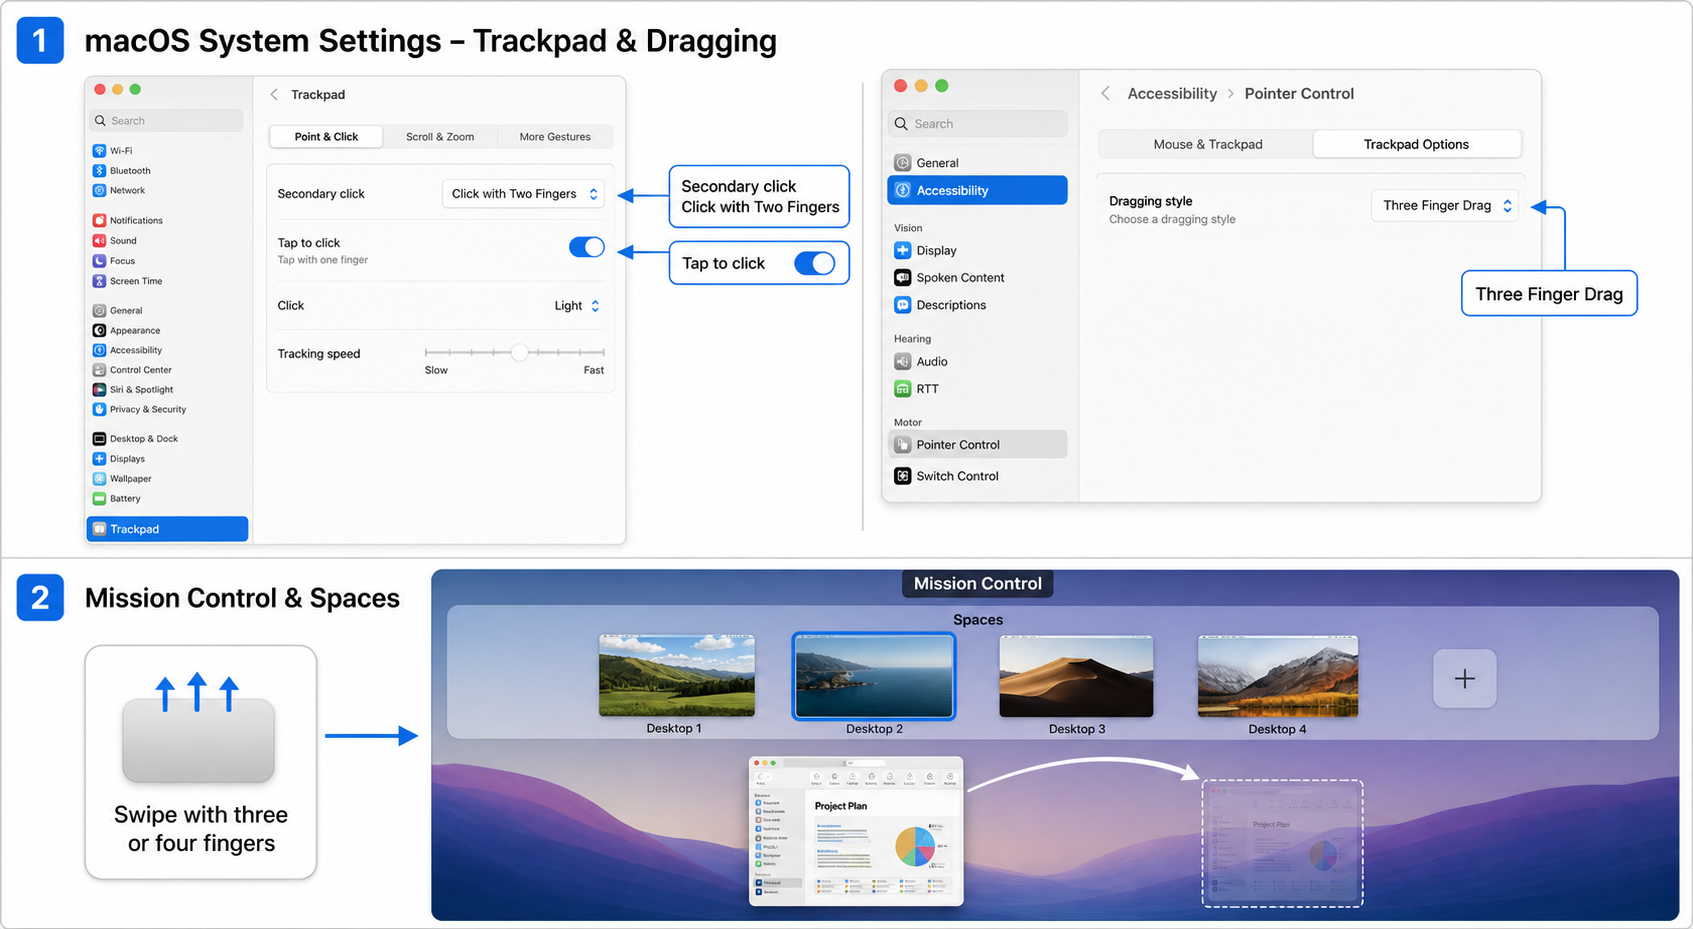The height and width of the screenshot is (929, 1693).
Task: Open the Network sidebar icon
Action: pyautogui.click(x=99, y=190)
